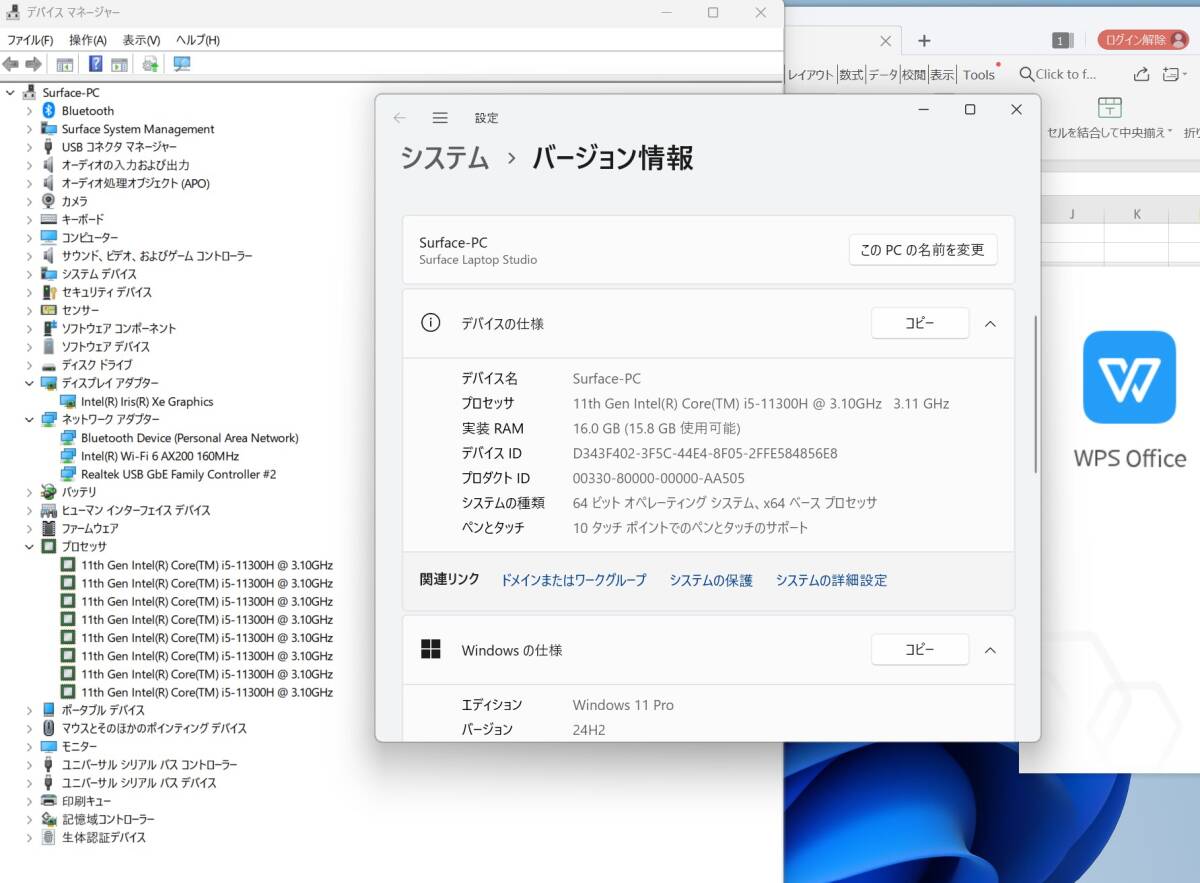
Task: Click the 印刷キュー printer icon
Action: [x=49, y=801]
